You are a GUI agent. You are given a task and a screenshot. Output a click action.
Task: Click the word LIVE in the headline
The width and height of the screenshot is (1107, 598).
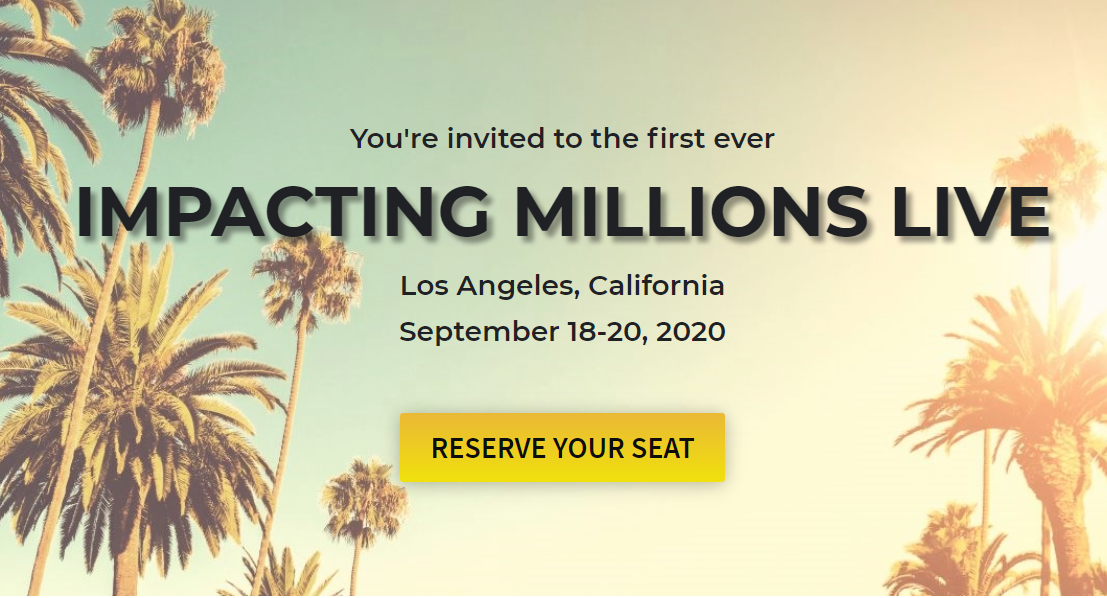pyautogui.click(x=971, y=212)
